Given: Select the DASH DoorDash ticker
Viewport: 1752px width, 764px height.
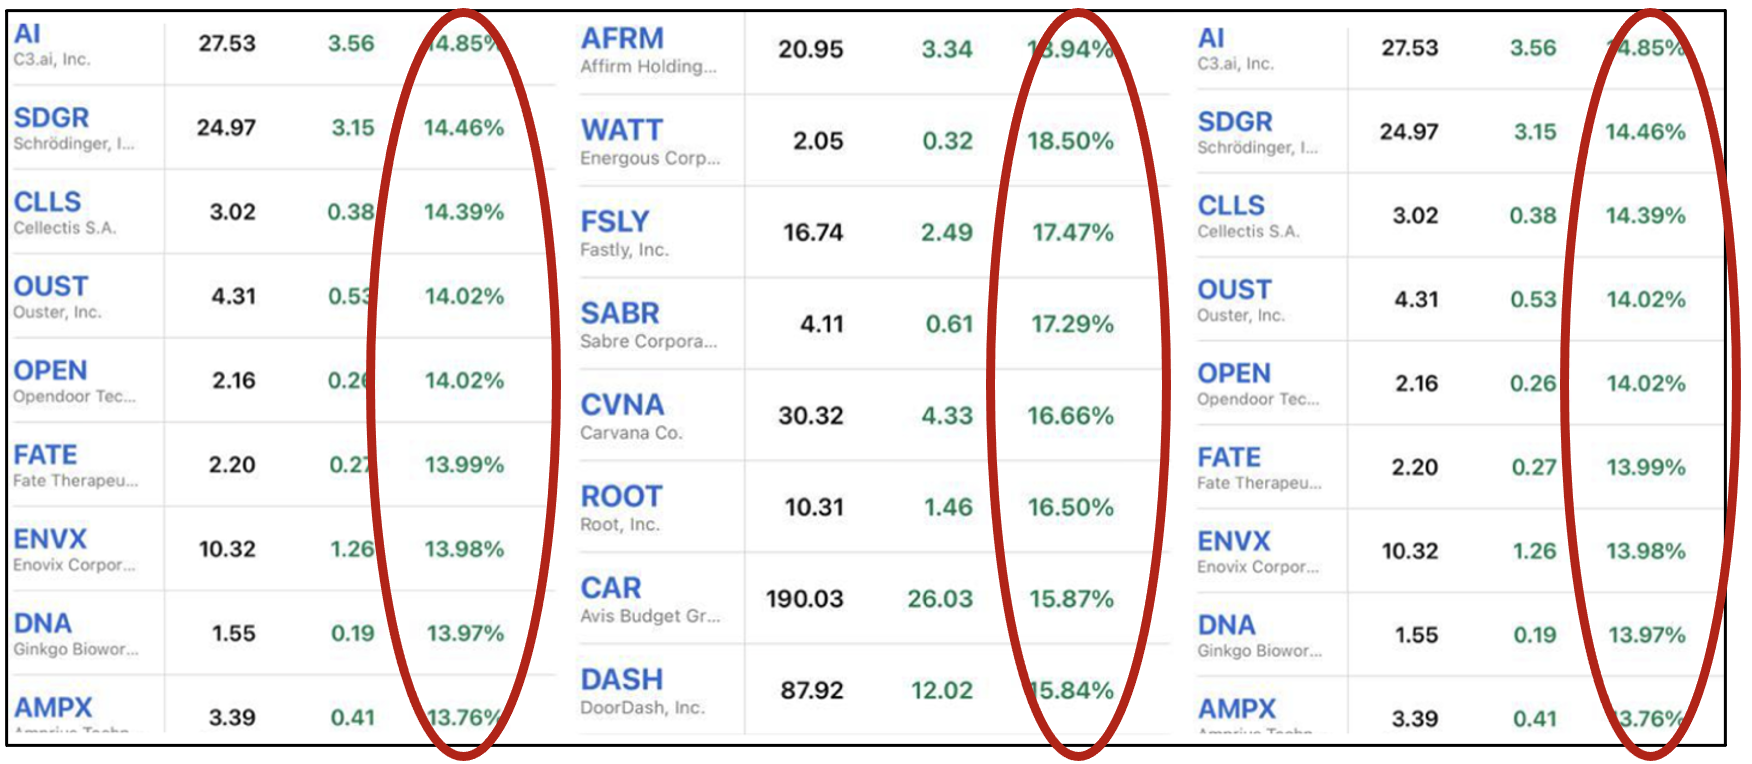Looking at the screenshot, I should tap(622, 679).
